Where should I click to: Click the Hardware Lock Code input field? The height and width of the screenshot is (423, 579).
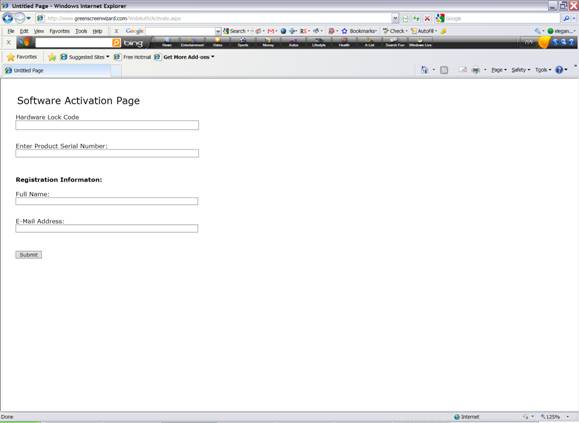(107, 125)
